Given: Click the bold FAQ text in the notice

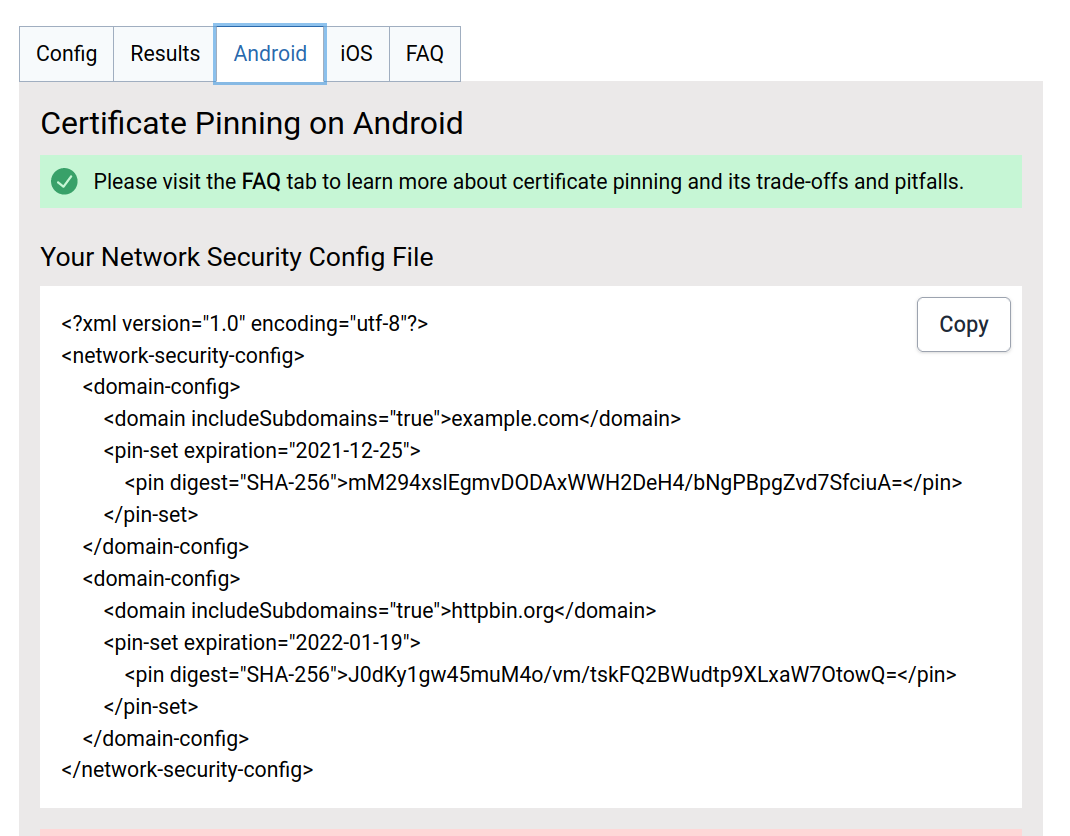Looking at the screenshot, I should [x=261, y=182].
